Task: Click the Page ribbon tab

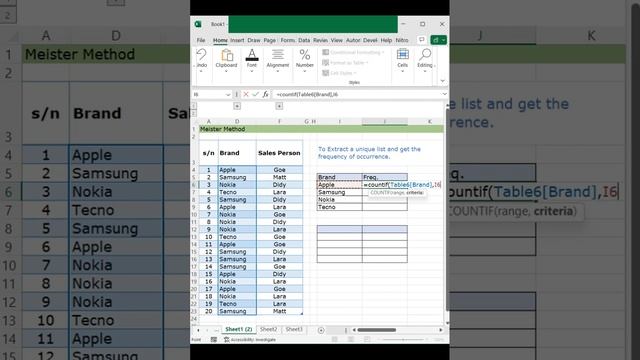Action: [269, 40]
